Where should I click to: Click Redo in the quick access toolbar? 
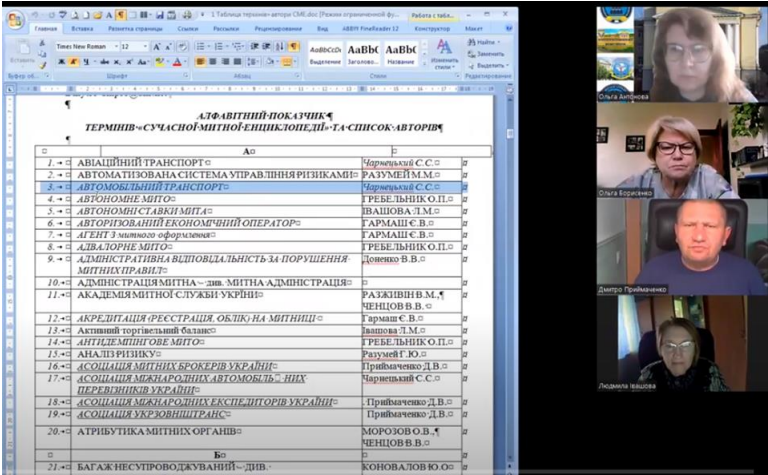coord(50,15)
